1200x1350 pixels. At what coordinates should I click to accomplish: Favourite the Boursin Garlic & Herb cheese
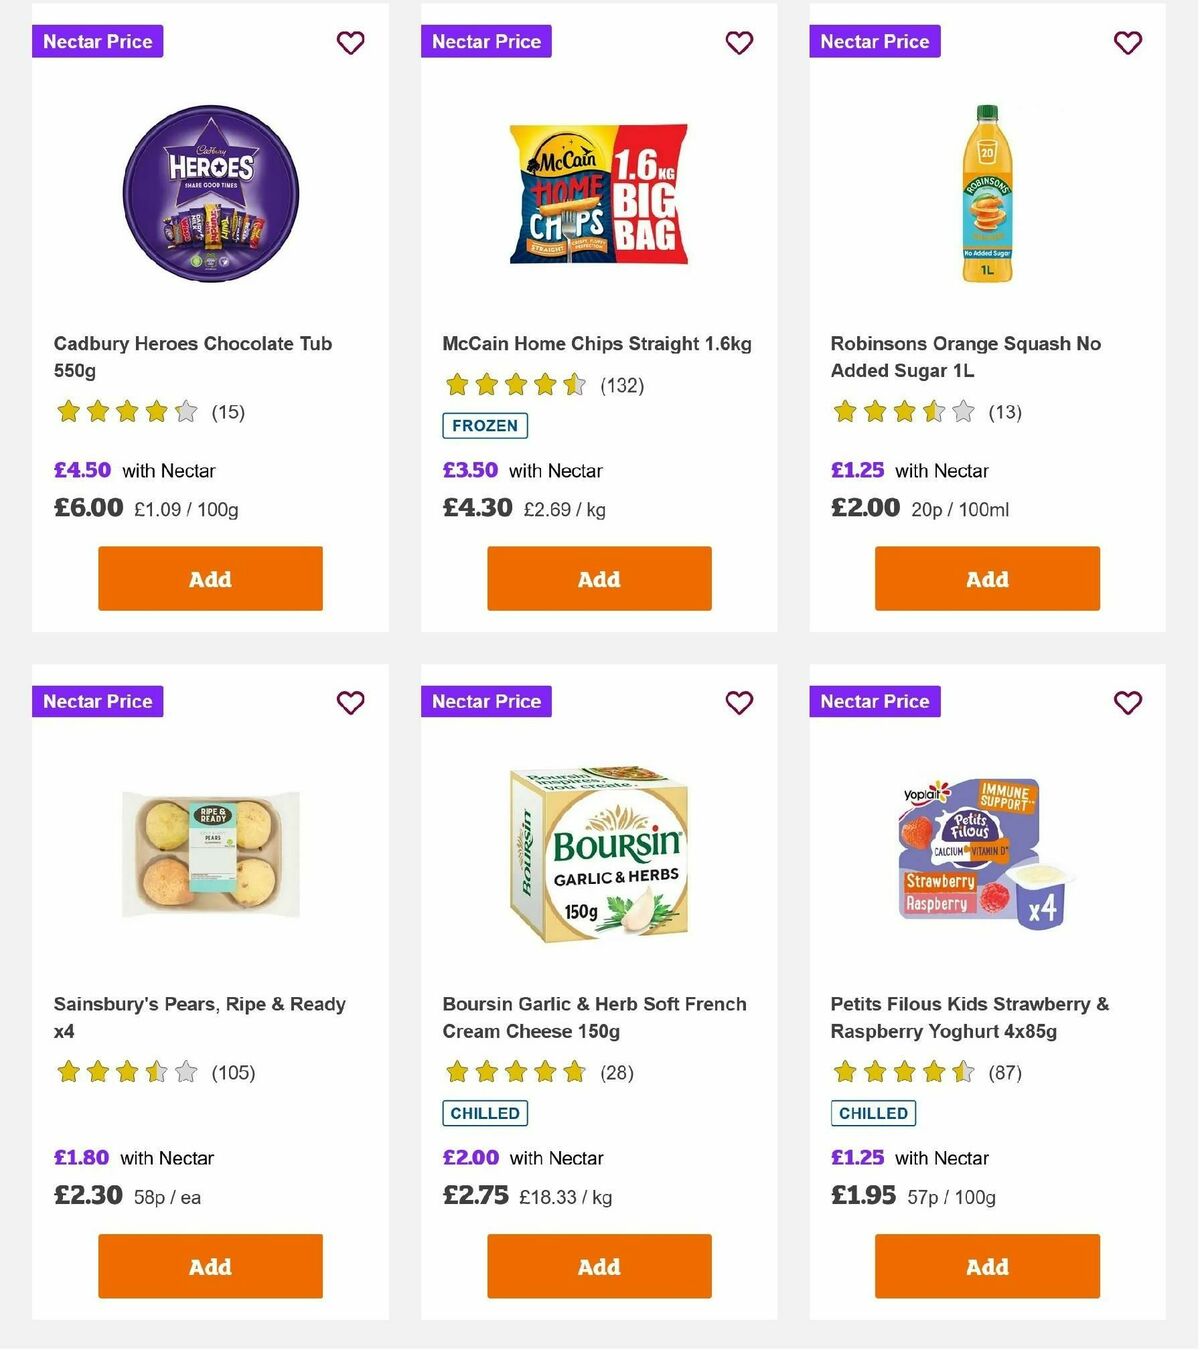(x=739, y=703)
